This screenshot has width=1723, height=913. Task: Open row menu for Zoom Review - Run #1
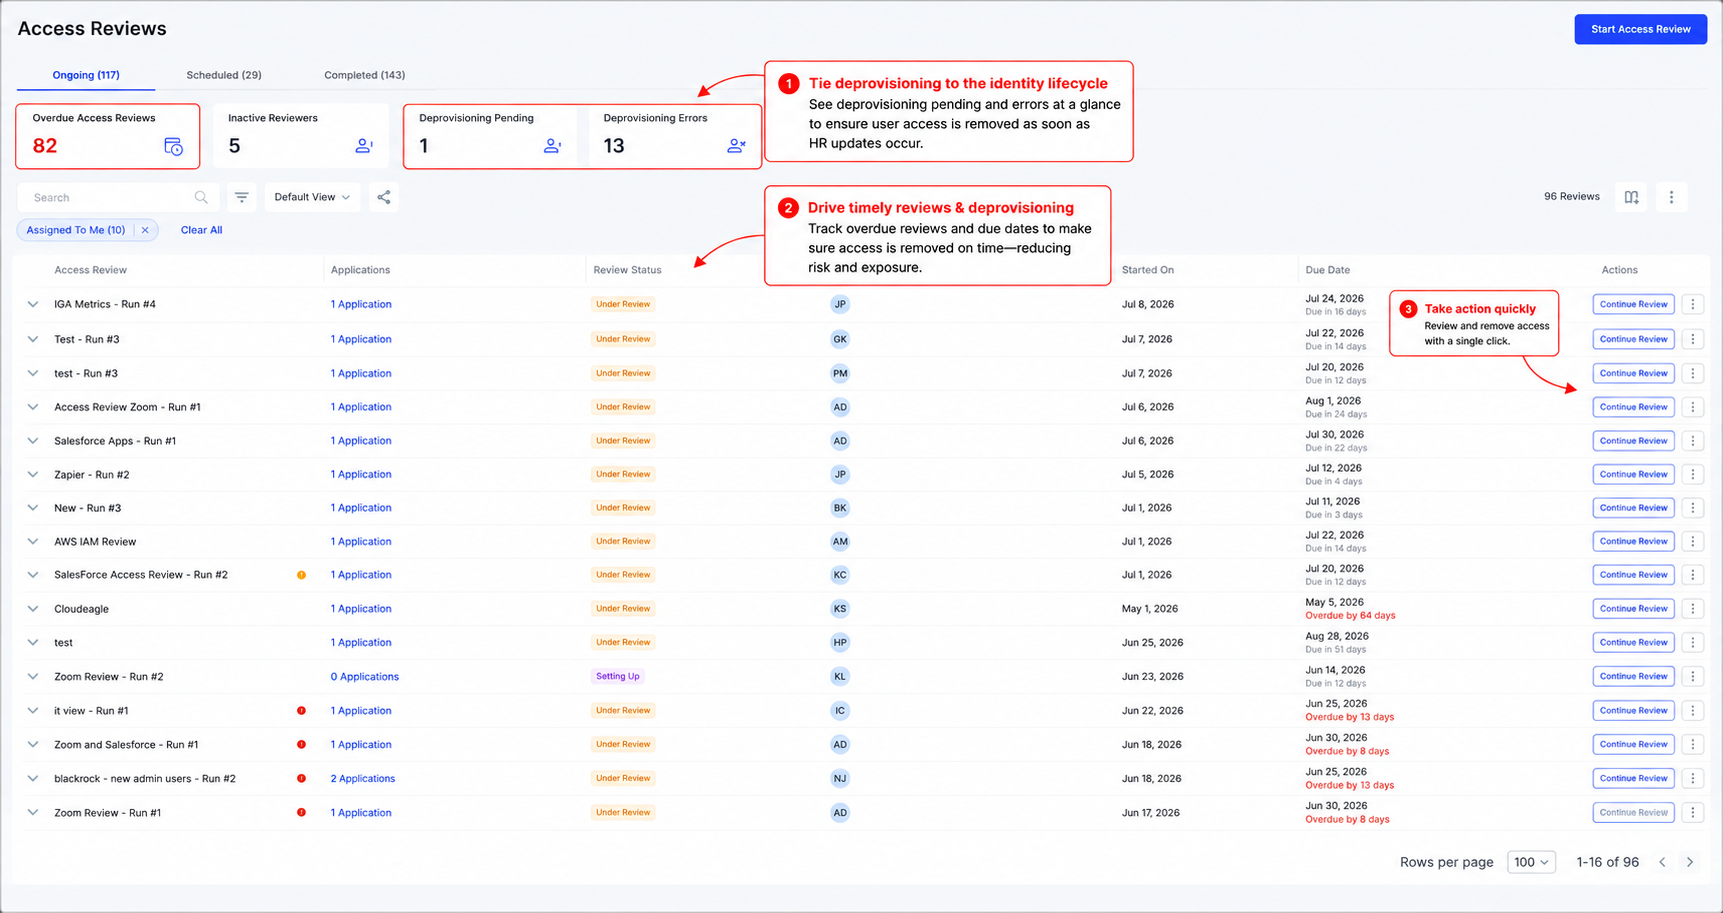[x=1692, y=812]
